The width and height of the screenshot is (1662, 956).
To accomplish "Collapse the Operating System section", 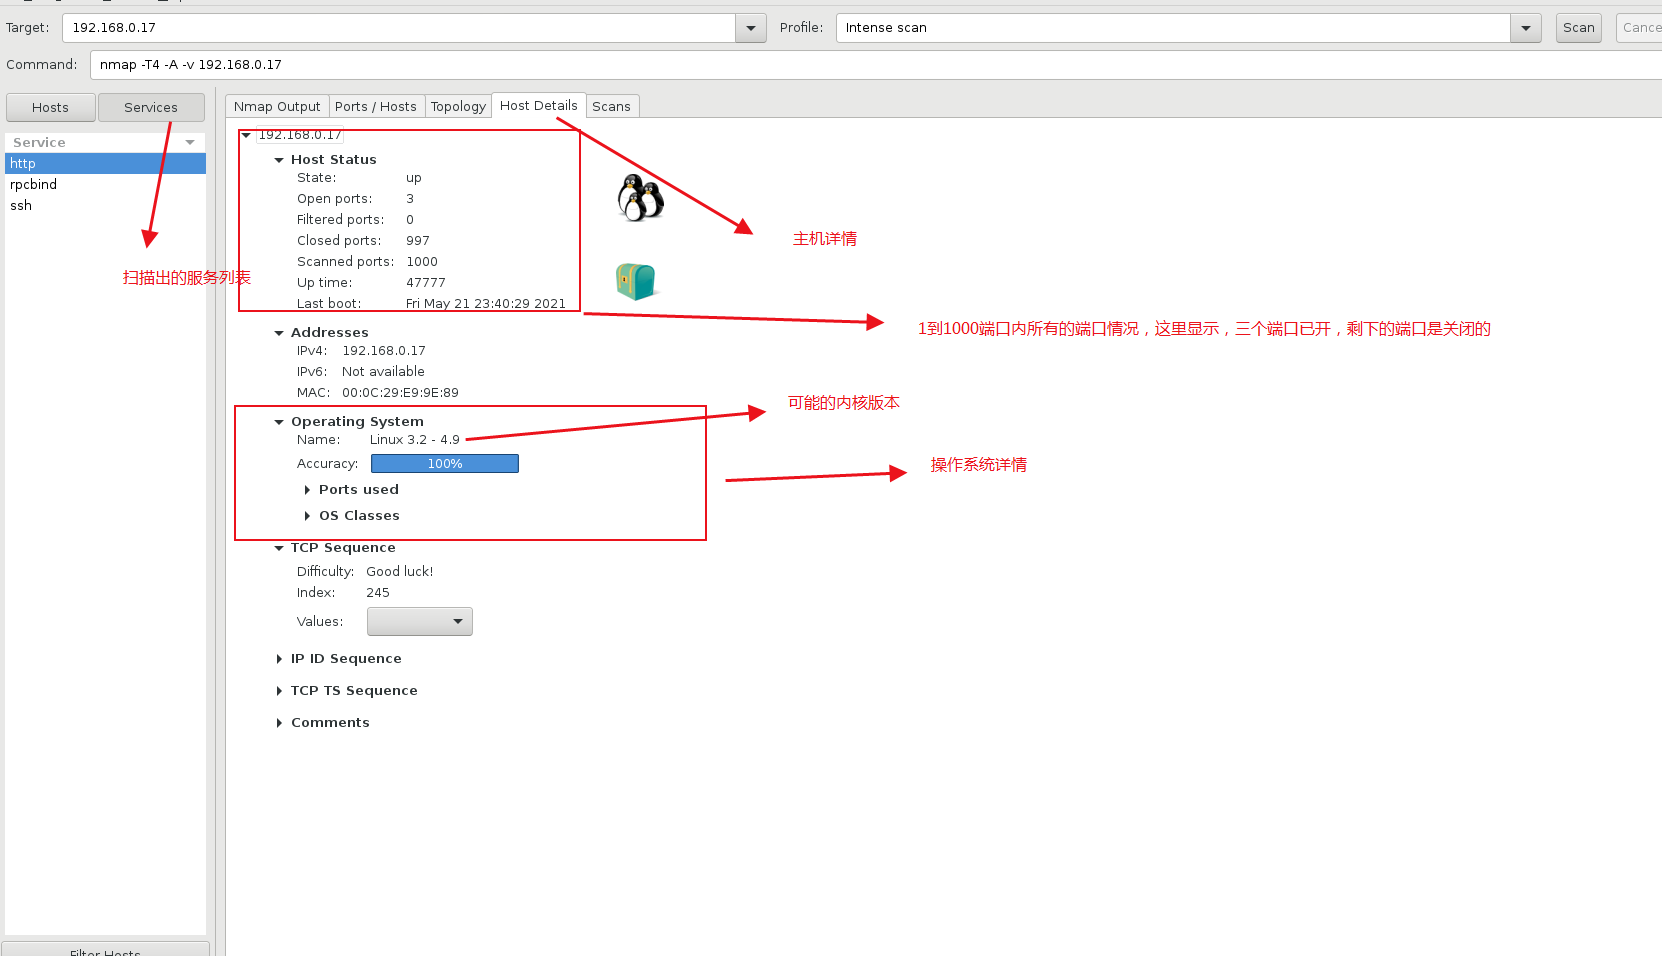I will [280, 421].
